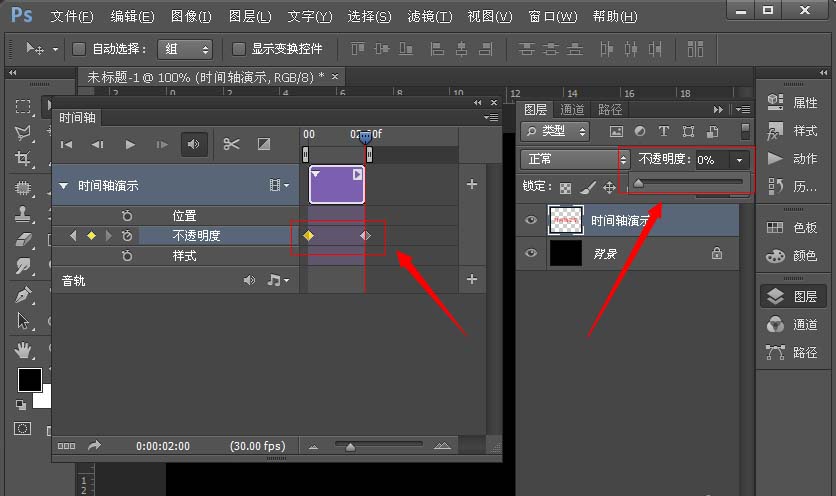The height and width of the screenshot is (496, 836).
Task: Open the 图像(I) menu
Action: tap(191, 17)
